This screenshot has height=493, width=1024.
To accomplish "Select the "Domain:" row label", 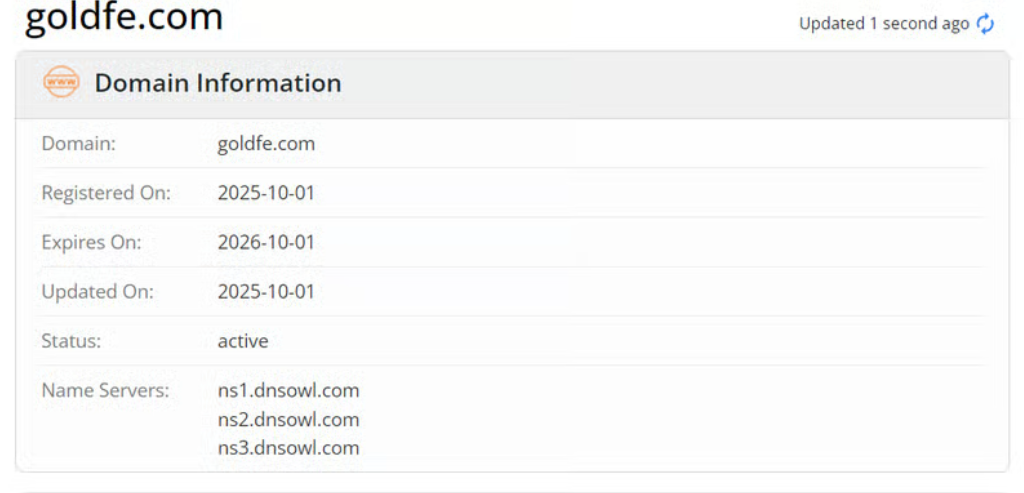I will click(x=79, y=143).
